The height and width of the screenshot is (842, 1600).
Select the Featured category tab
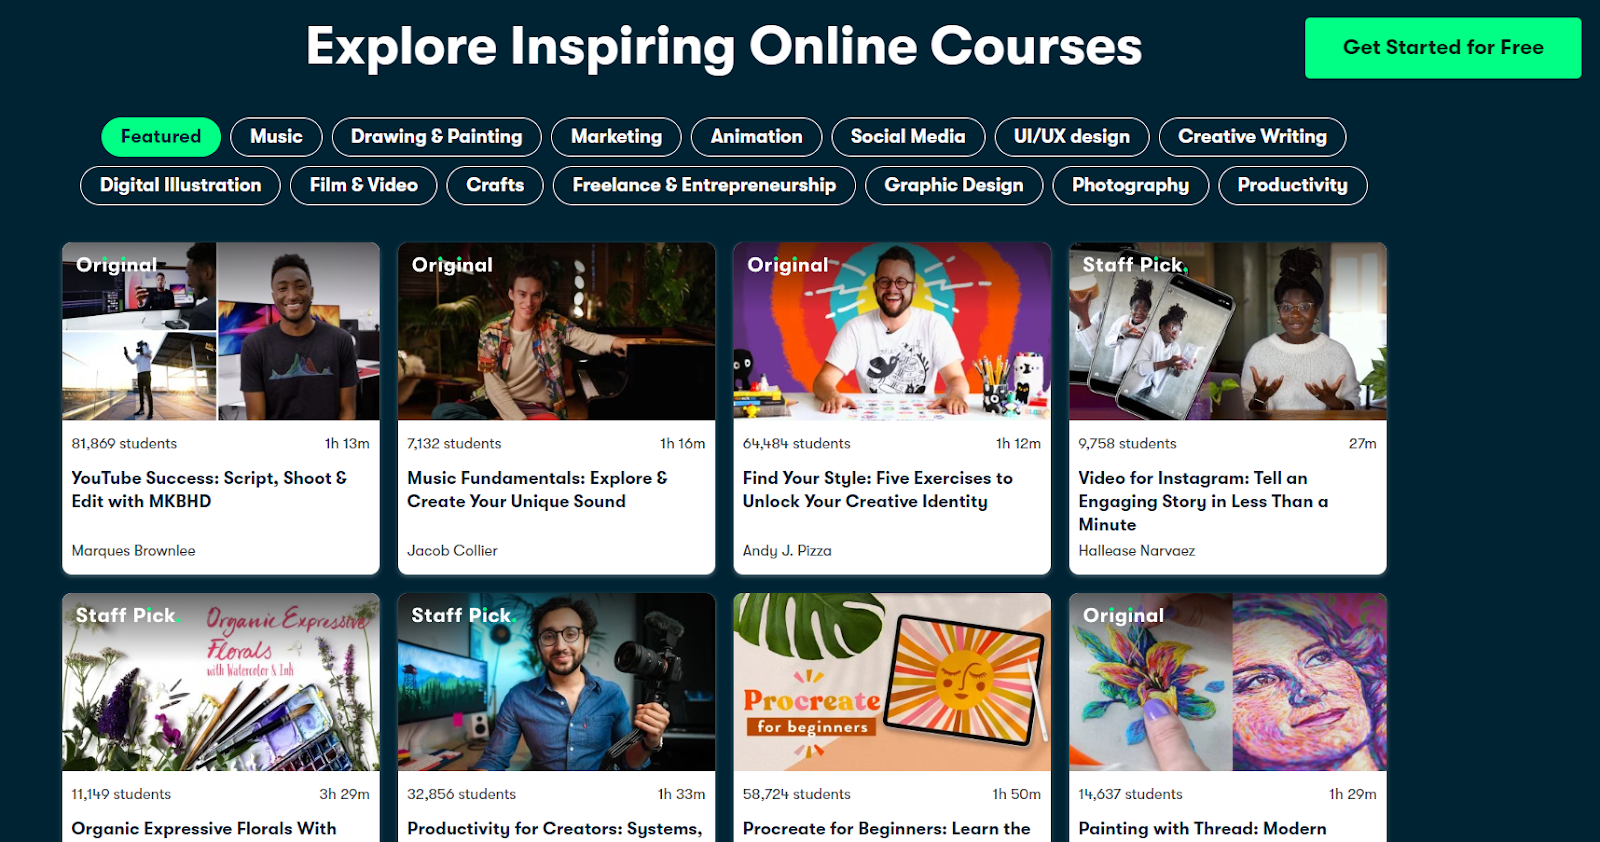coord(161,137)
